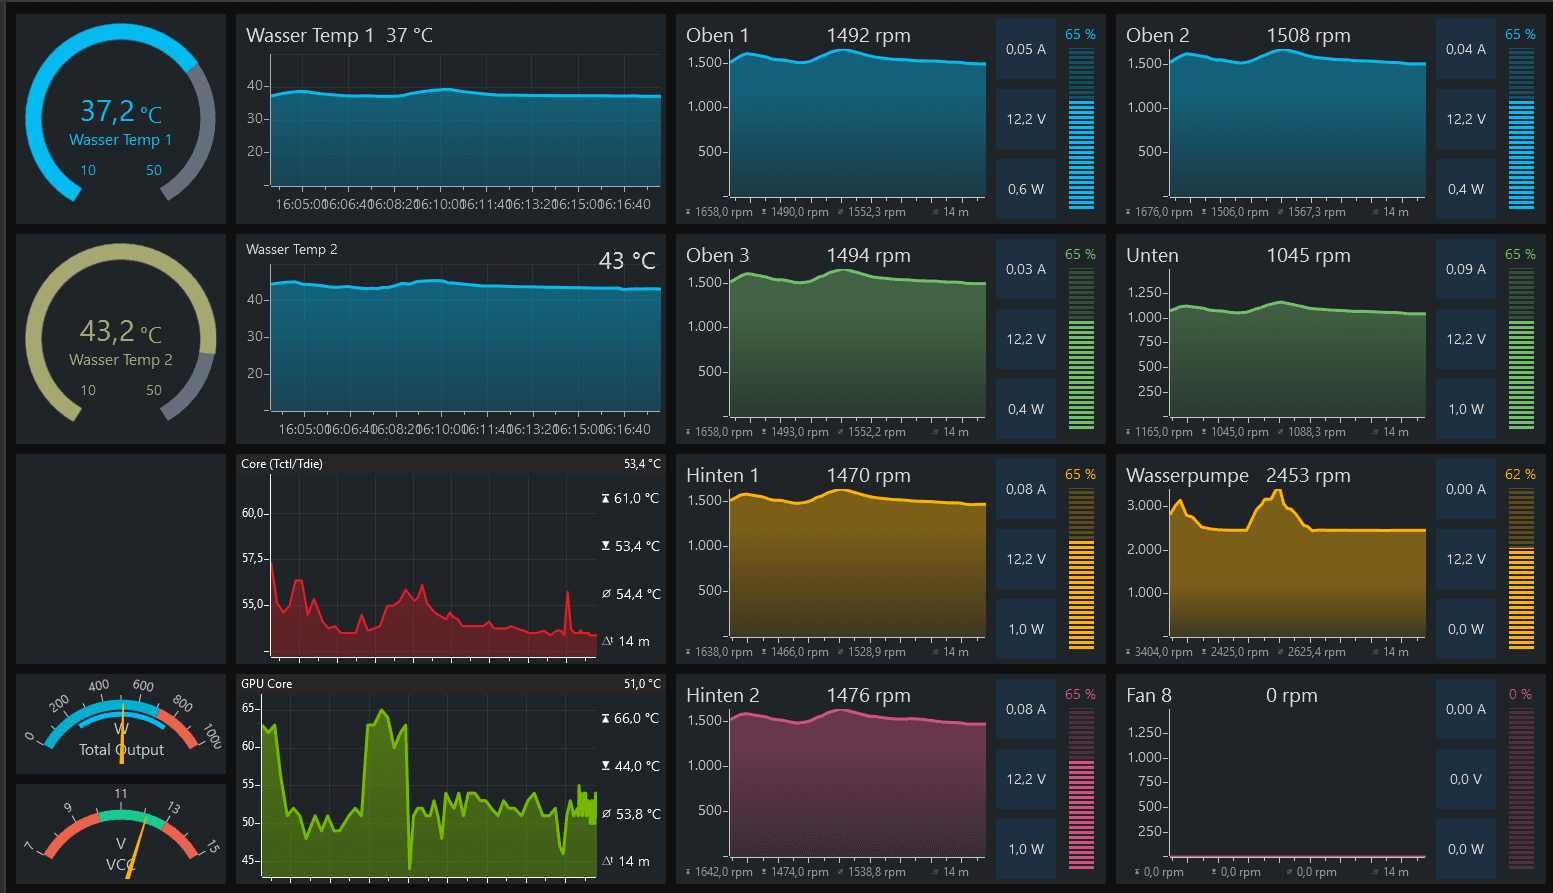This screenshot has width=1553, height=893.
Task: Click the 12,2 V voltage box for Oben 1
Action: pos(1026,119)
